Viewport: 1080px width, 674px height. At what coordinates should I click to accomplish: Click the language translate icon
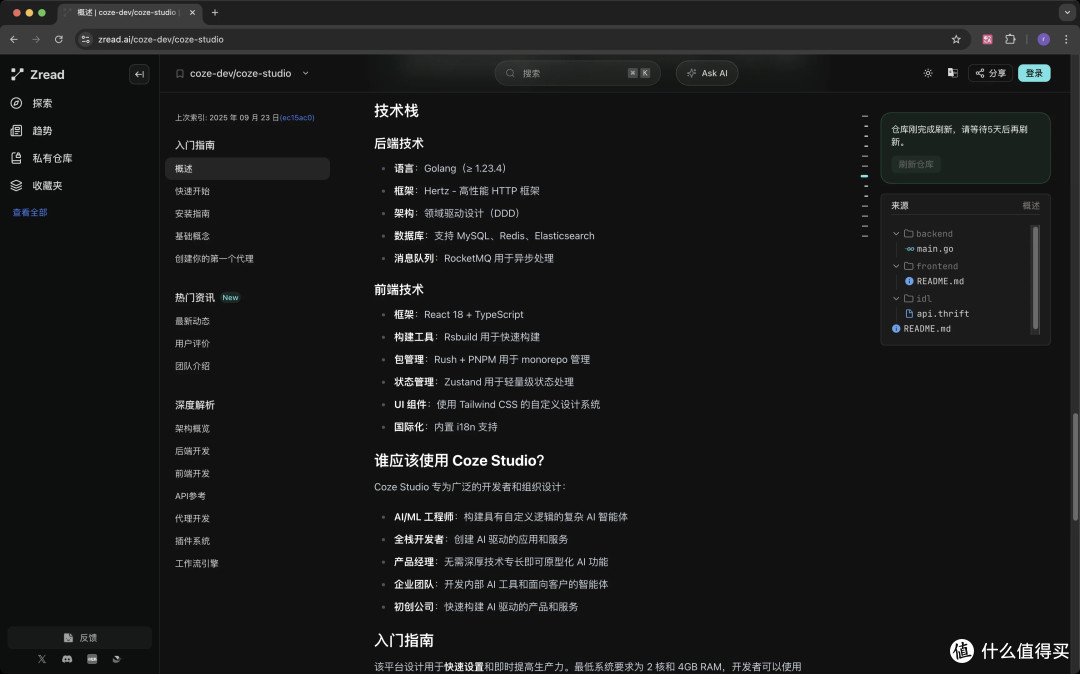tap(953, 73)
